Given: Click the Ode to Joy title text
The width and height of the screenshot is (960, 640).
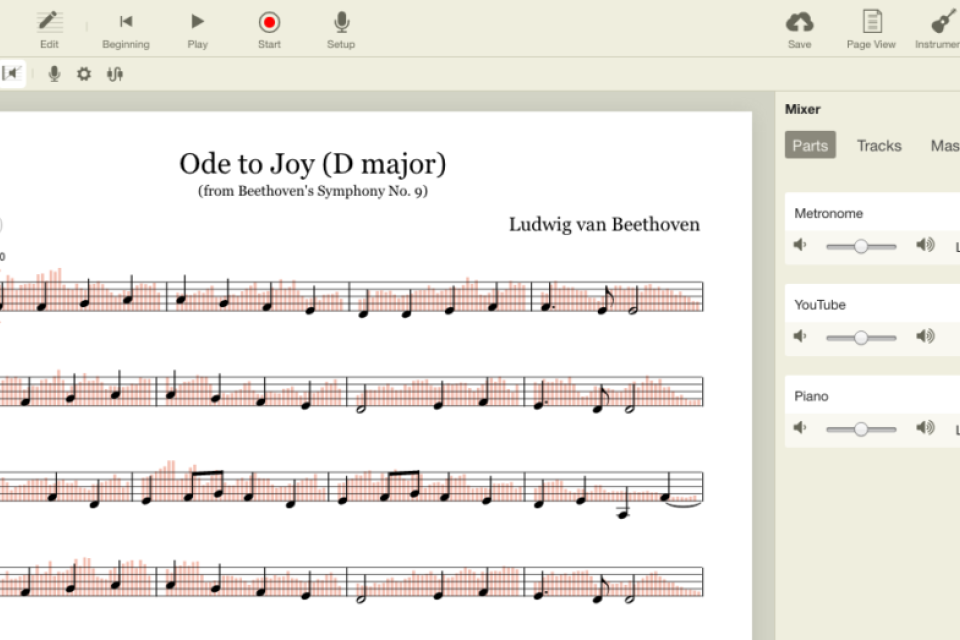Looking at the screenshot, I should tap(312, 163).
